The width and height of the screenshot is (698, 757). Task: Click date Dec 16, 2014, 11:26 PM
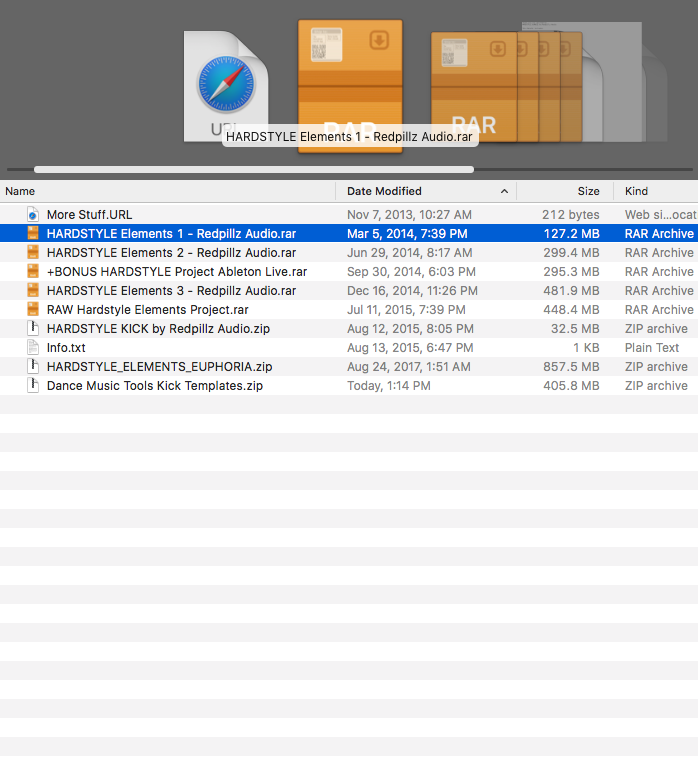(x=412, y=291)
